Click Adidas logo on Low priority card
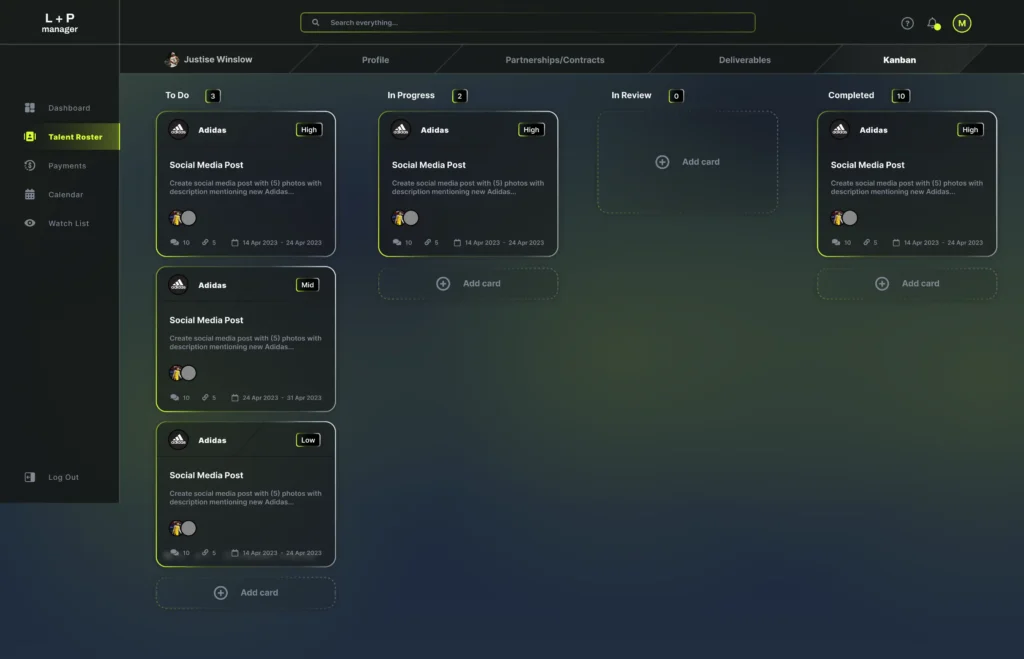 pyautogui.click(x=178, y=440)
